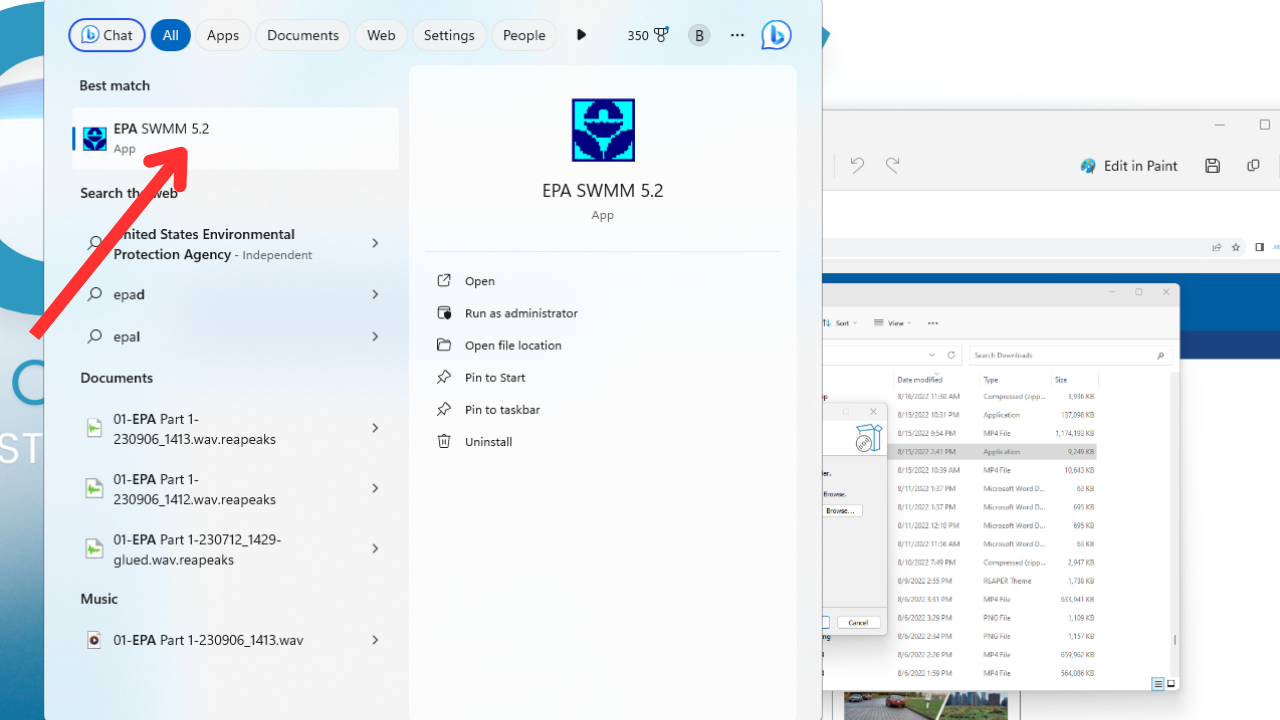
Task: Switch to the Apps filter tab
Action: 222,34
